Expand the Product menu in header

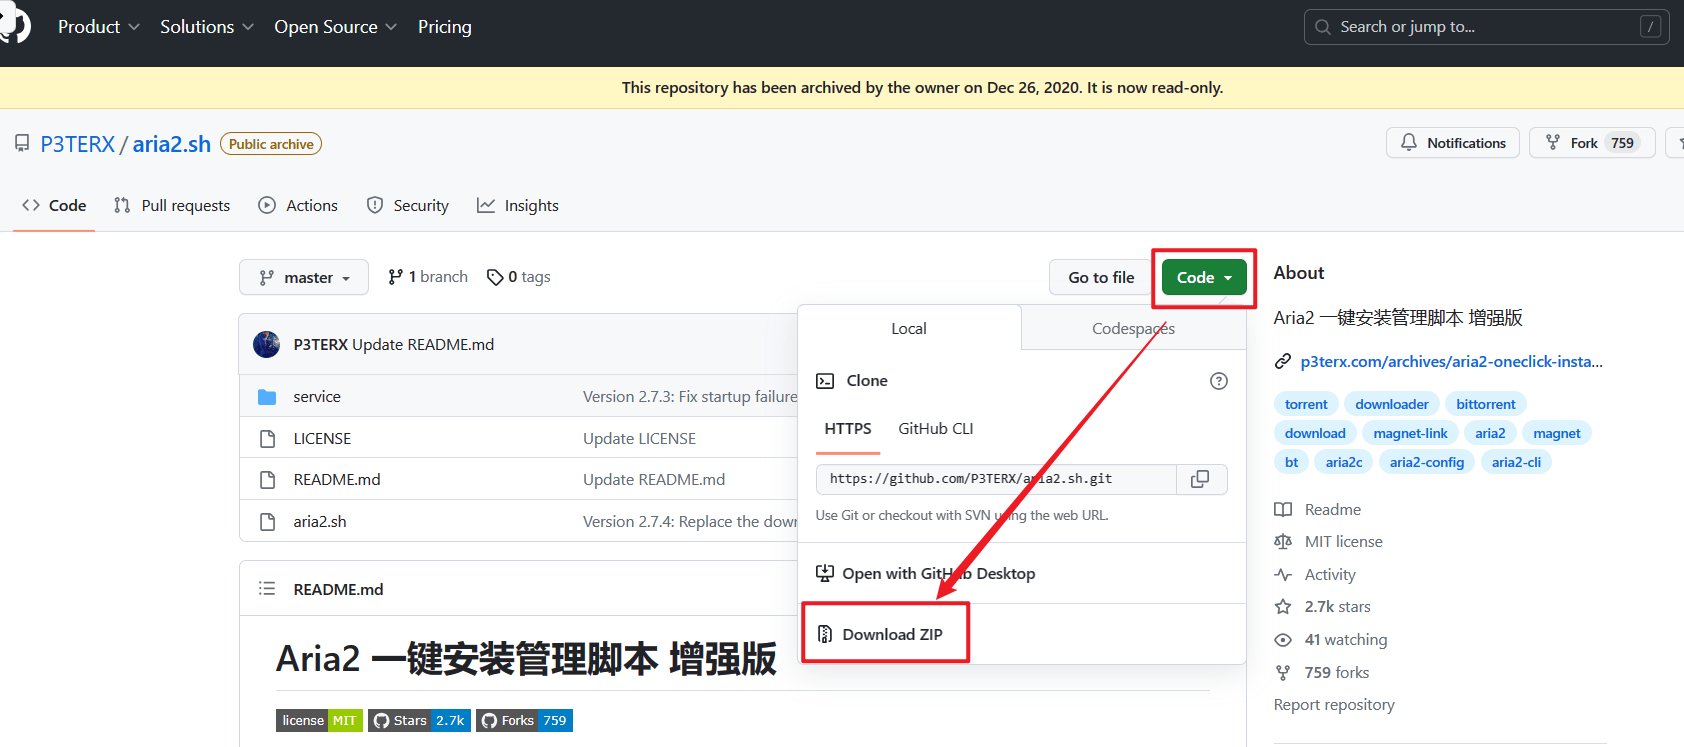[98, 27]
